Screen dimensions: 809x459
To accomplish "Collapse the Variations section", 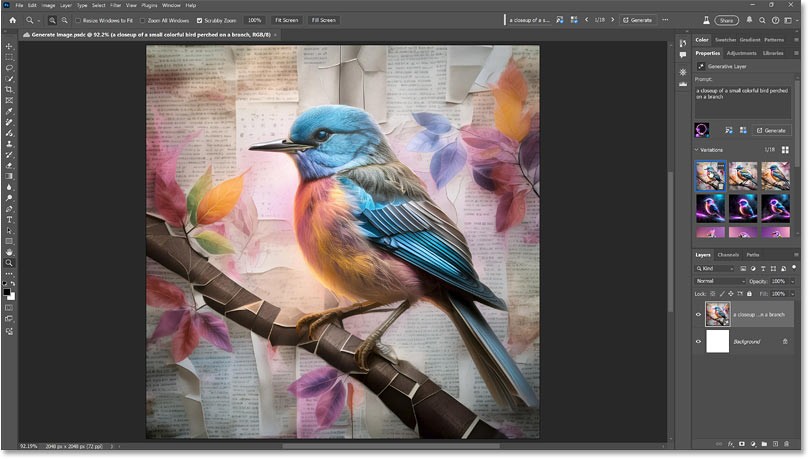I will (x=697, y=150).
